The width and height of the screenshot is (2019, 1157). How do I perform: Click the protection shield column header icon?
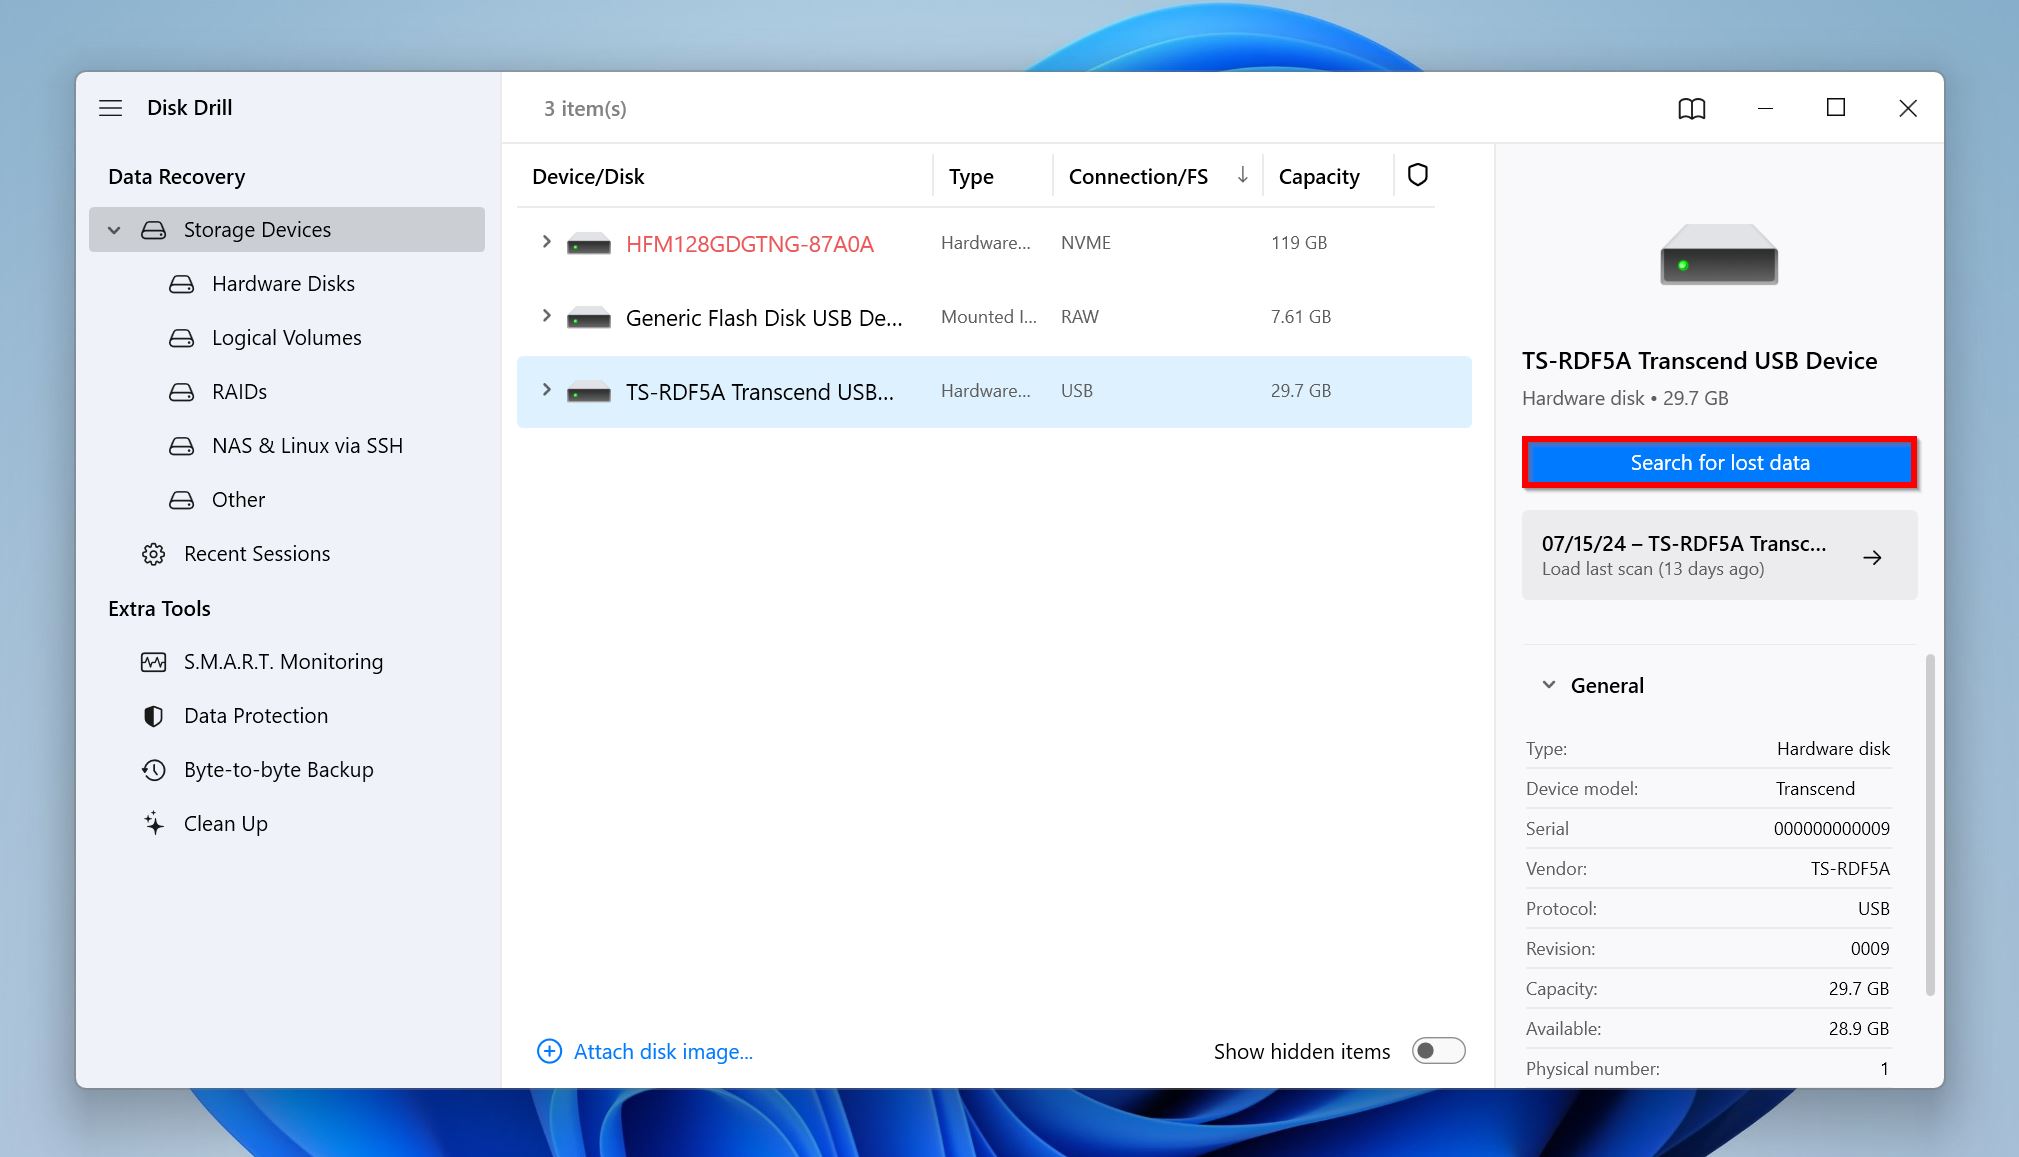(1416, 175)
